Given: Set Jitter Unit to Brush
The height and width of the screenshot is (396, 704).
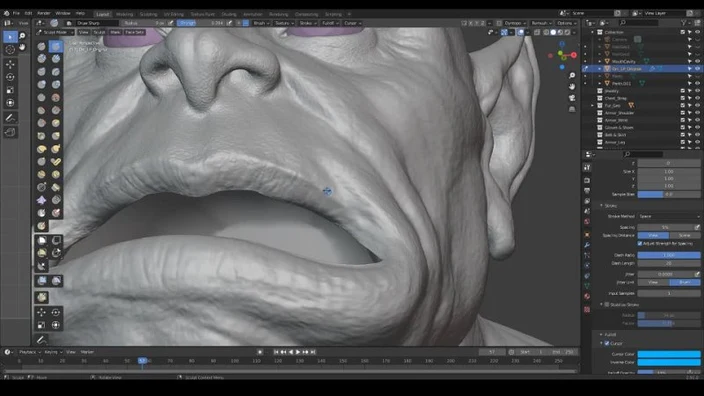Looking at the screenshot, I should tap(685, 282).
